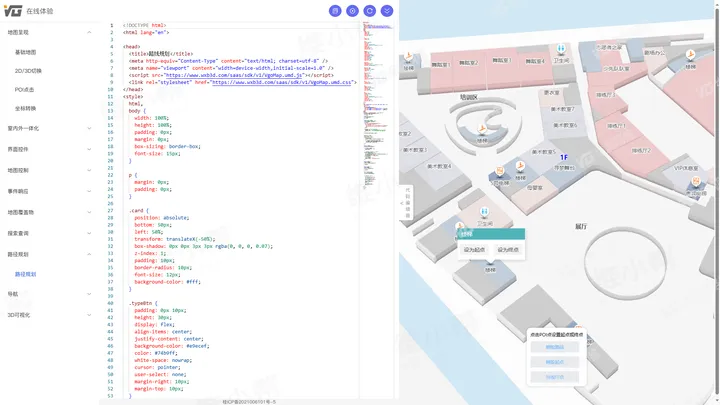Click the VG logo in the header
720x405 pixels.
tap(13, 11)
